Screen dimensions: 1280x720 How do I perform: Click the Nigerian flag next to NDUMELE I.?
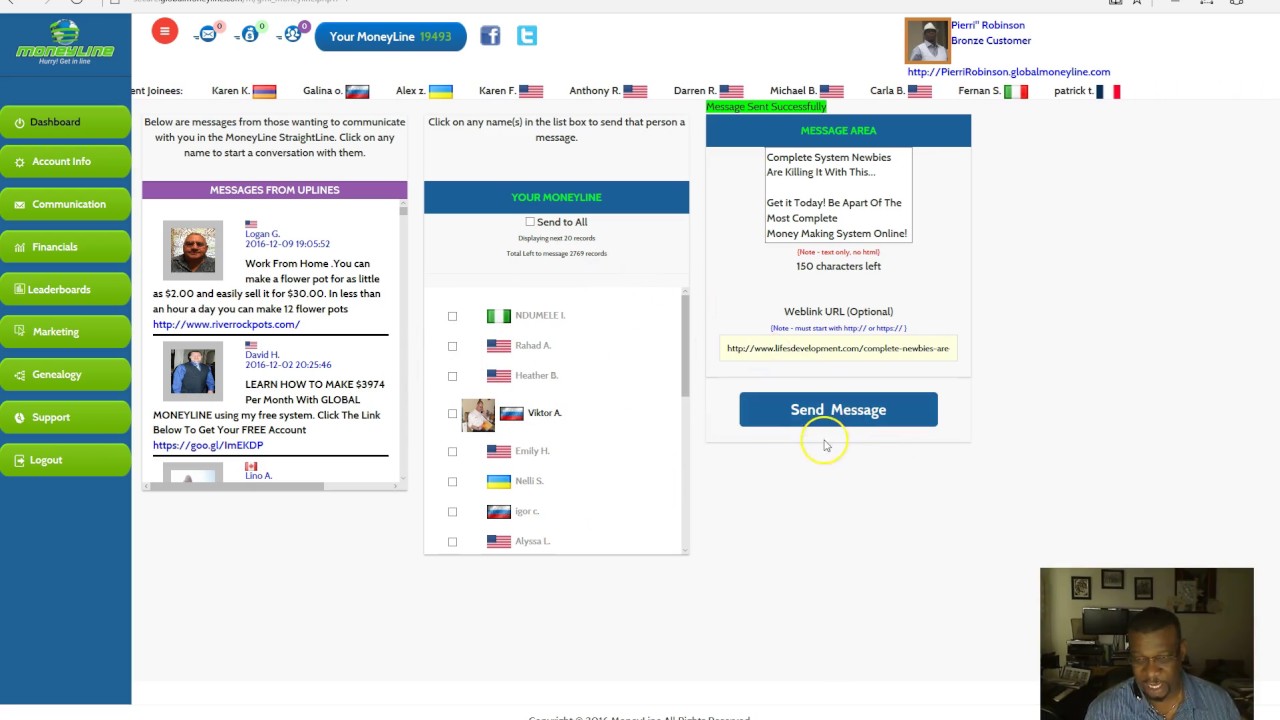click(498, 316)
